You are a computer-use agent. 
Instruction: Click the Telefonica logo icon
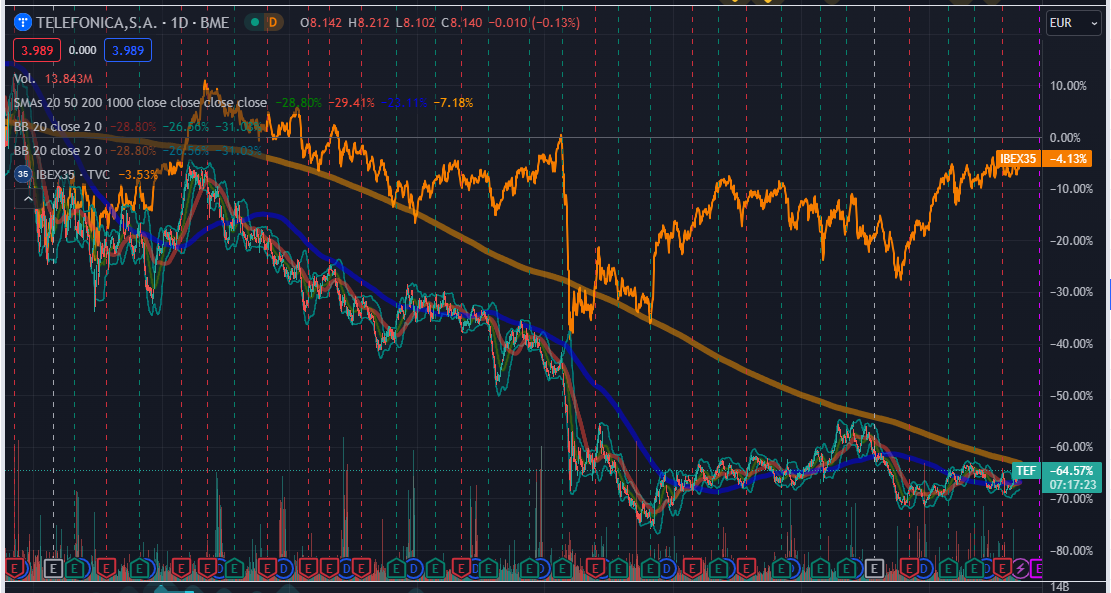[23, 23]
